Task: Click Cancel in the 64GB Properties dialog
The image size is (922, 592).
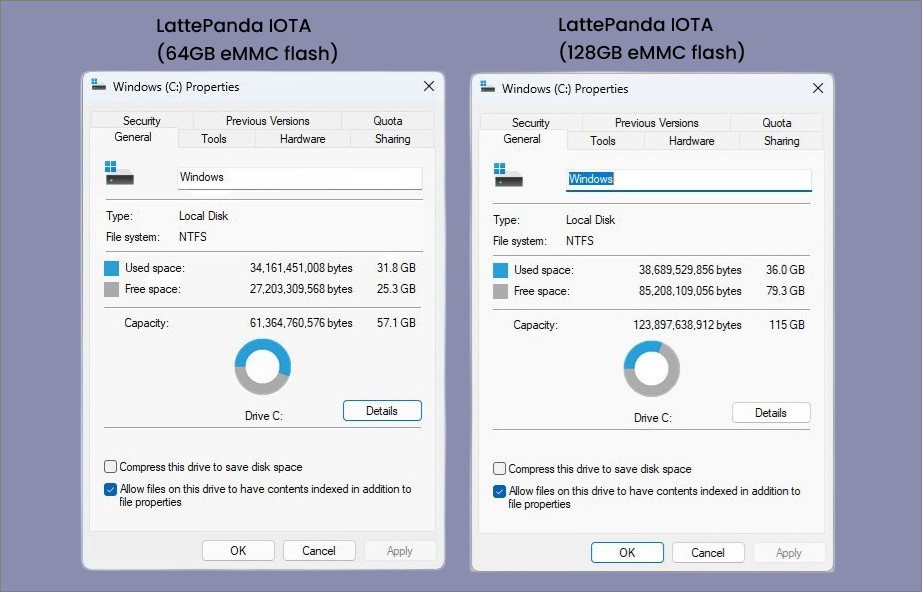Action: point(318,550)
